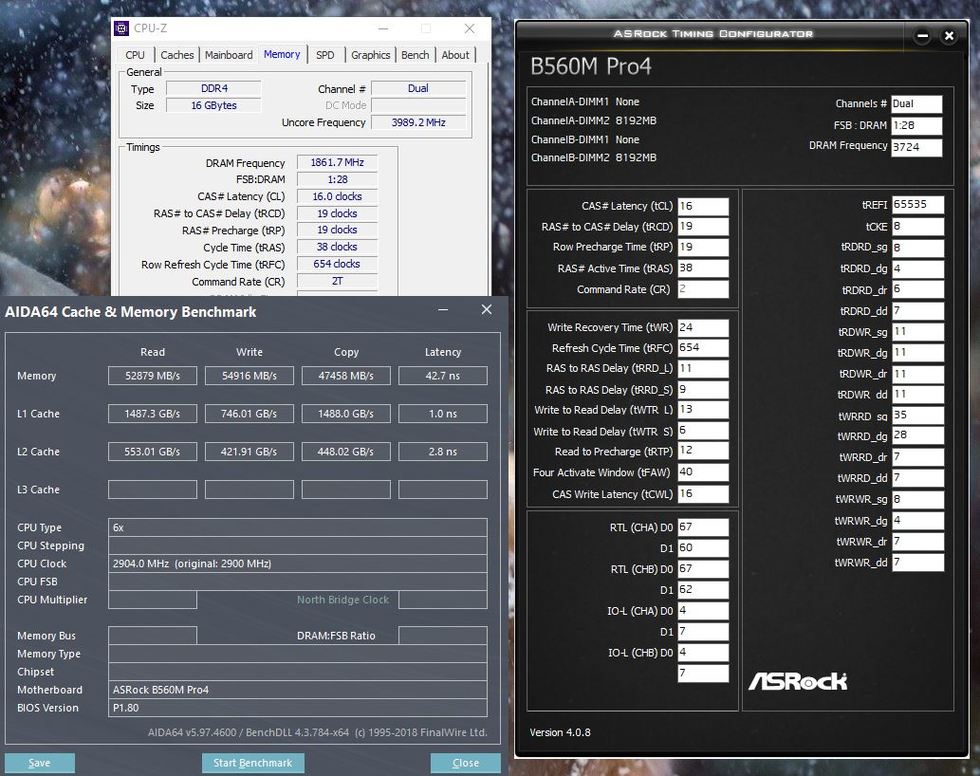Minimize the AIDA64 benchmark window
This screenshot has height=776, width=980.
point(443,311)
